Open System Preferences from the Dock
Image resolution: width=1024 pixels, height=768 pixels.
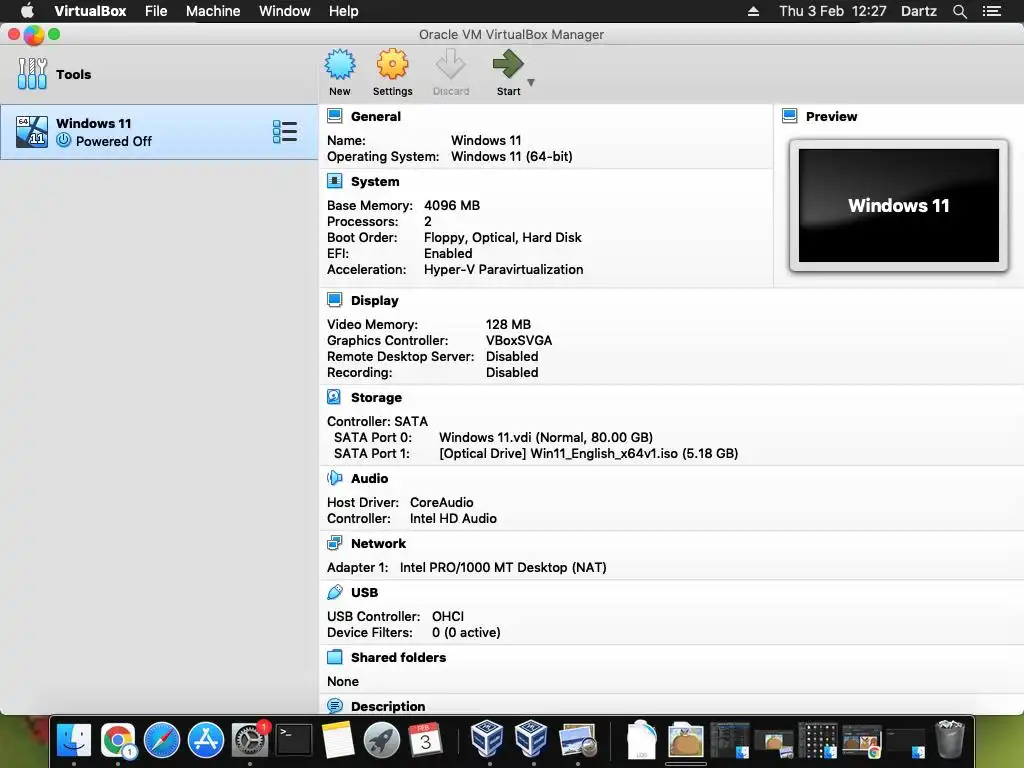point(249,740)
